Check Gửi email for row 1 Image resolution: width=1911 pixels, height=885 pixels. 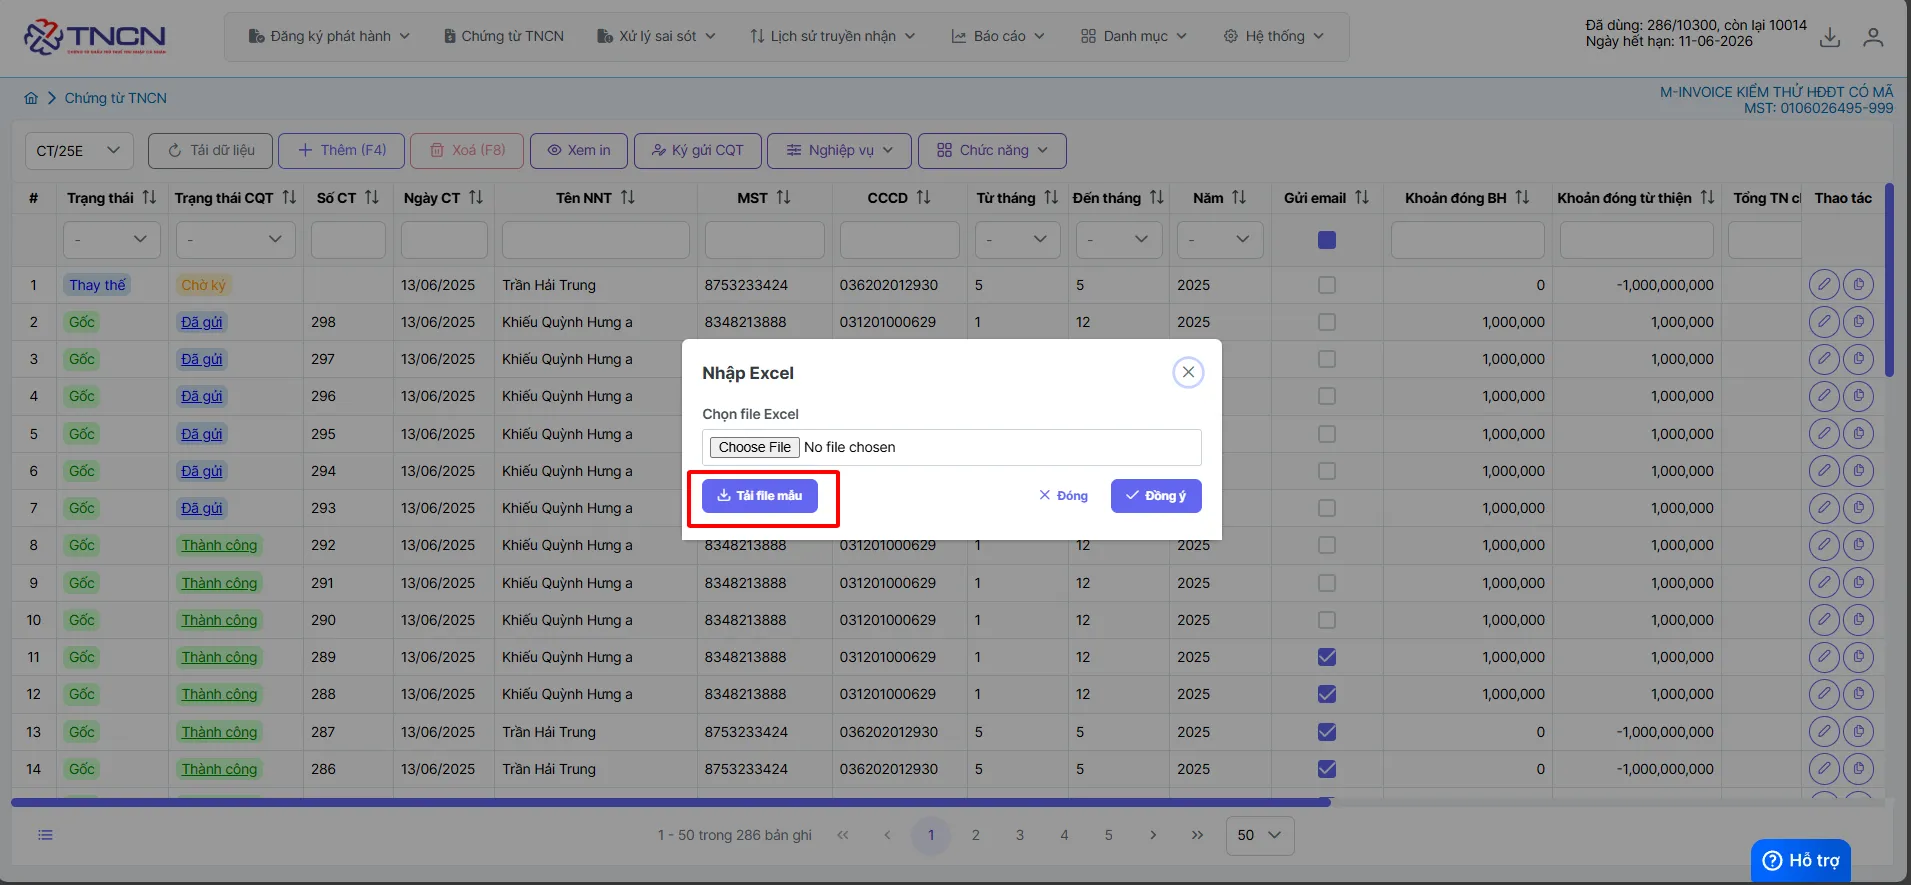tap(1327, 285)
